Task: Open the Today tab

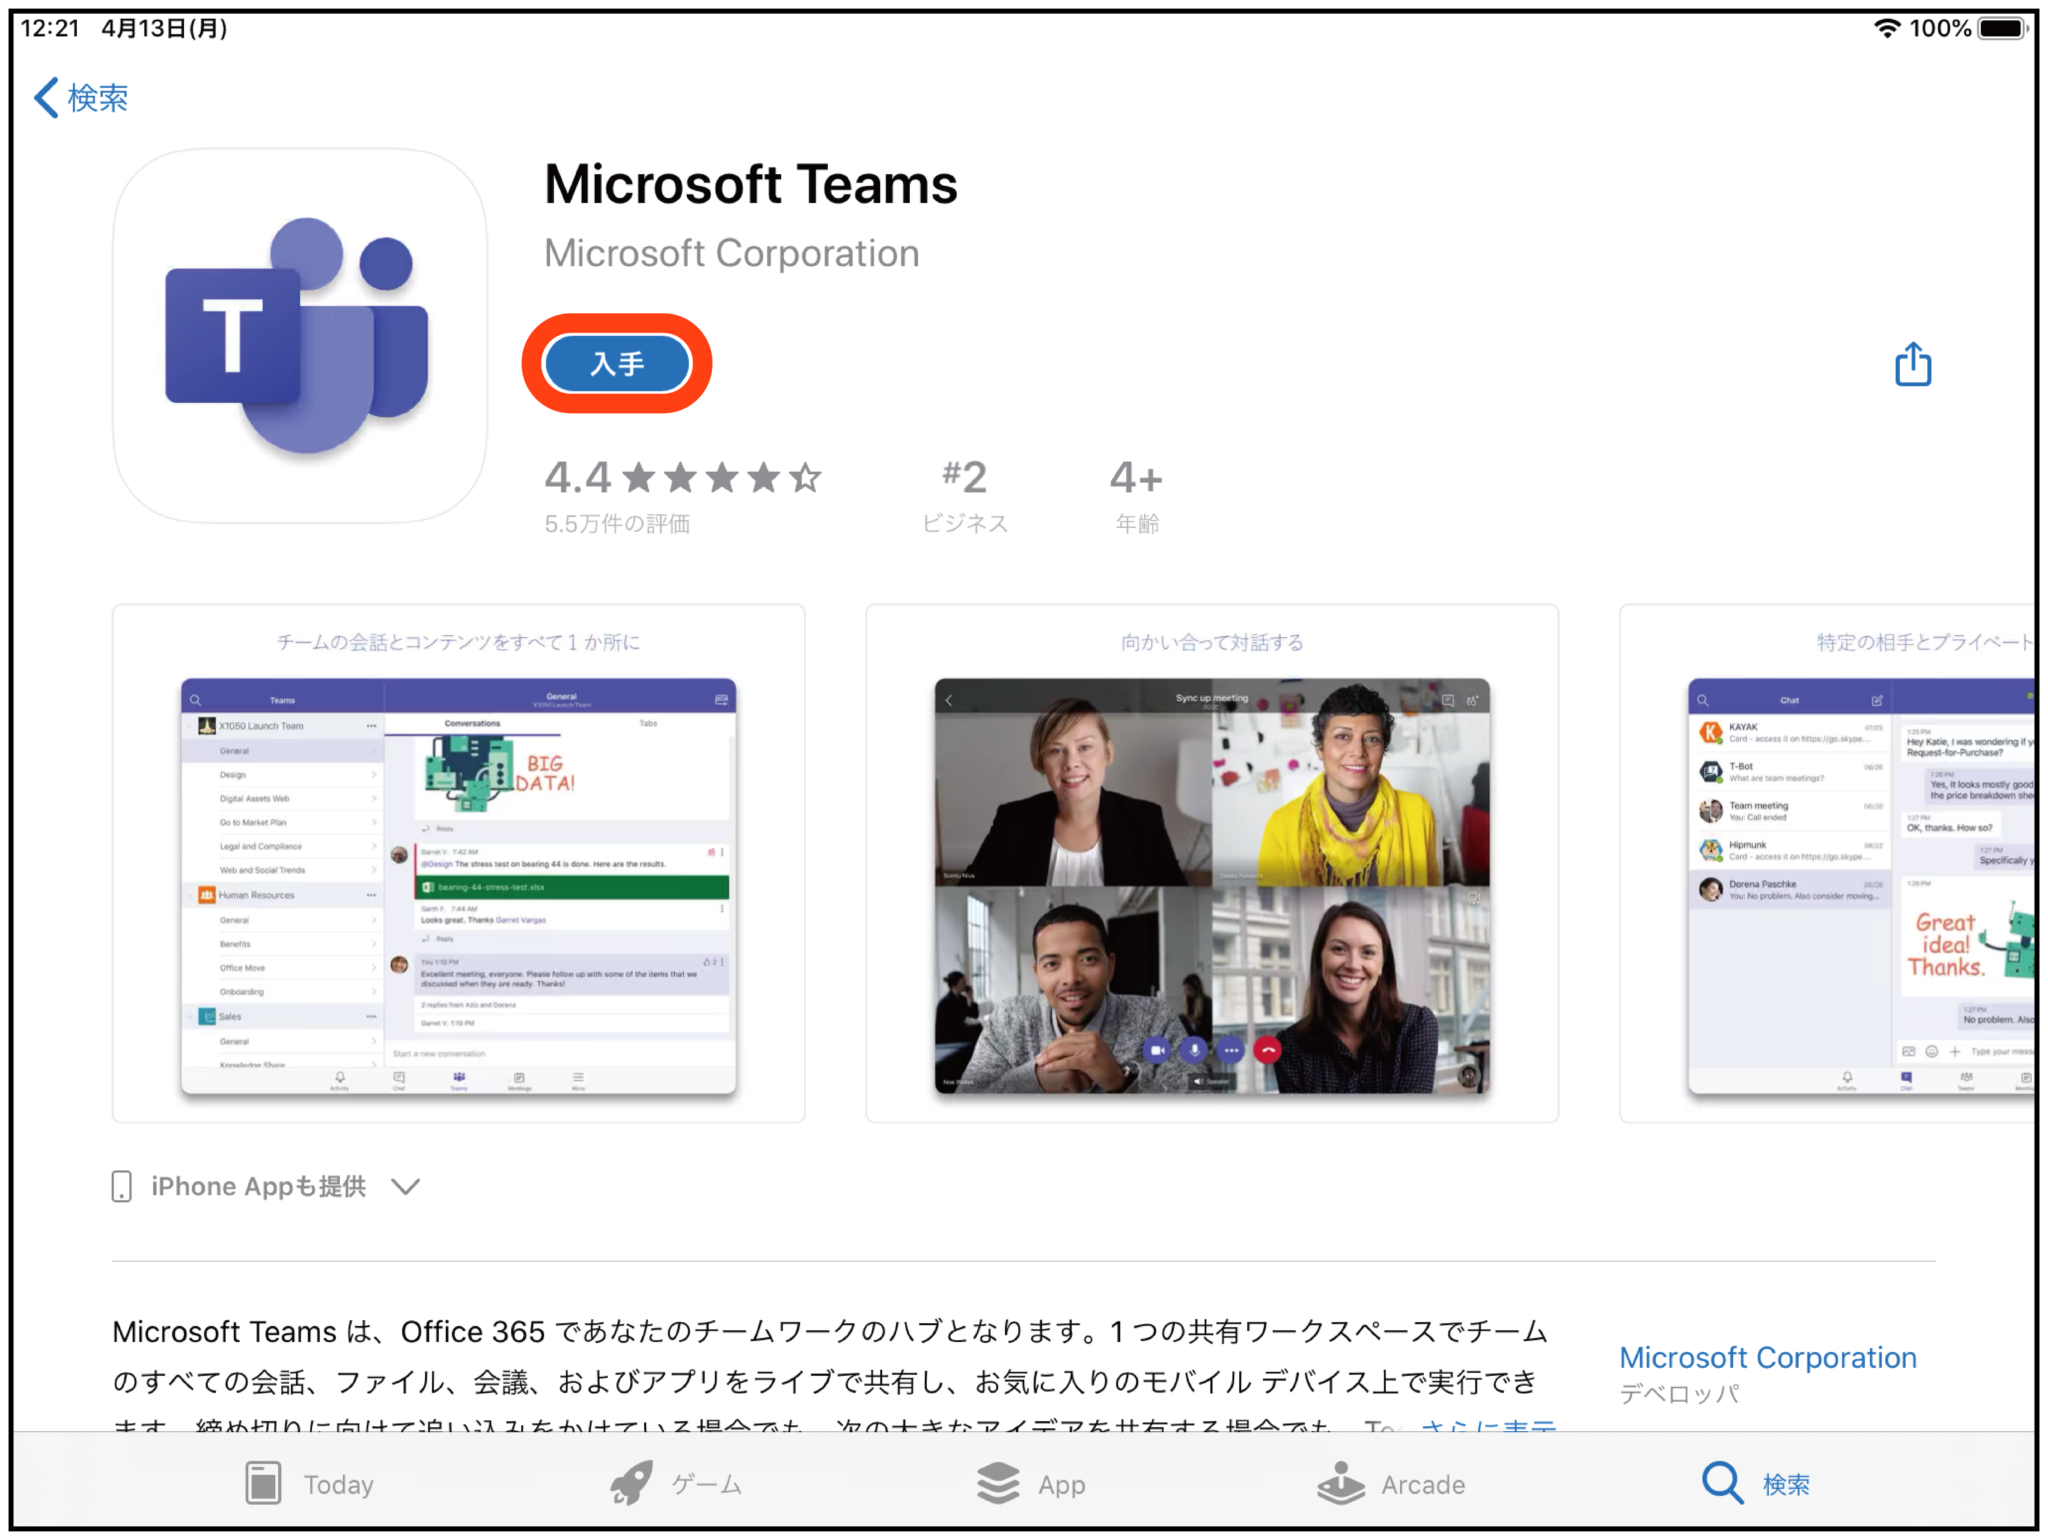Action: click(x=309, y=1483)
